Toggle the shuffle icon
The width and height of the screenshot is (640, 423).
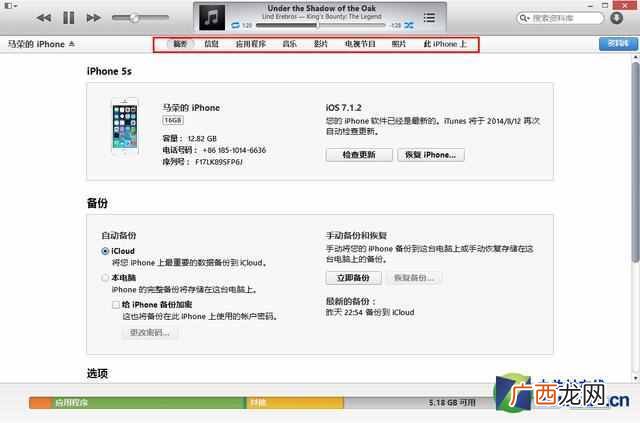click(409, 25)
